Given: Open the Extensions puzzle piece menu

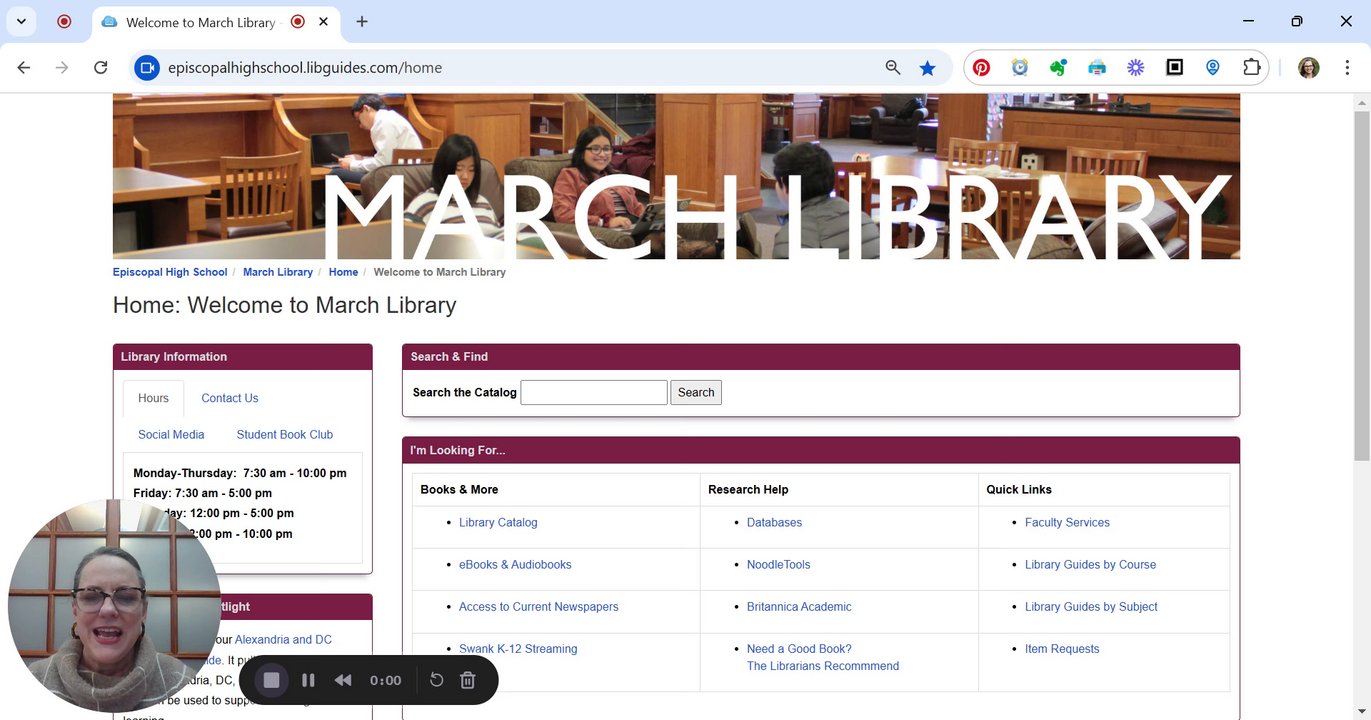Looking at the screenshot, I should (1251, 67).
